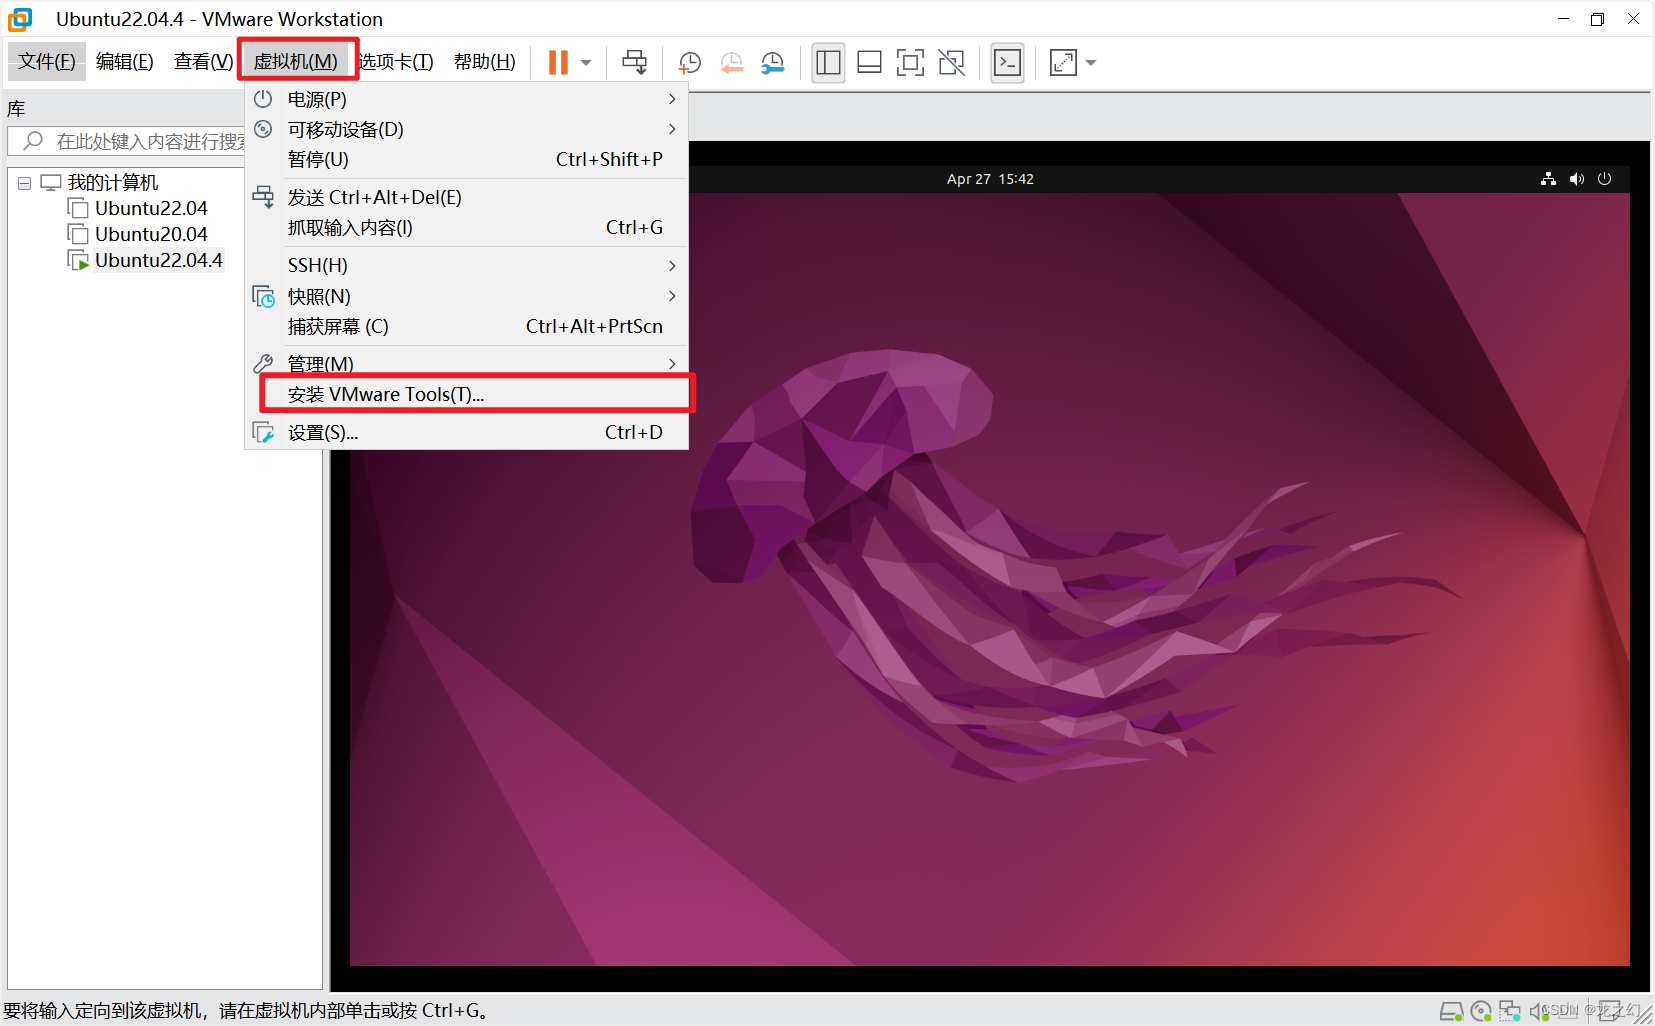Click the stretch guest display icon
This screenshot has width=1655, height=1026.
click(1063, 62)
